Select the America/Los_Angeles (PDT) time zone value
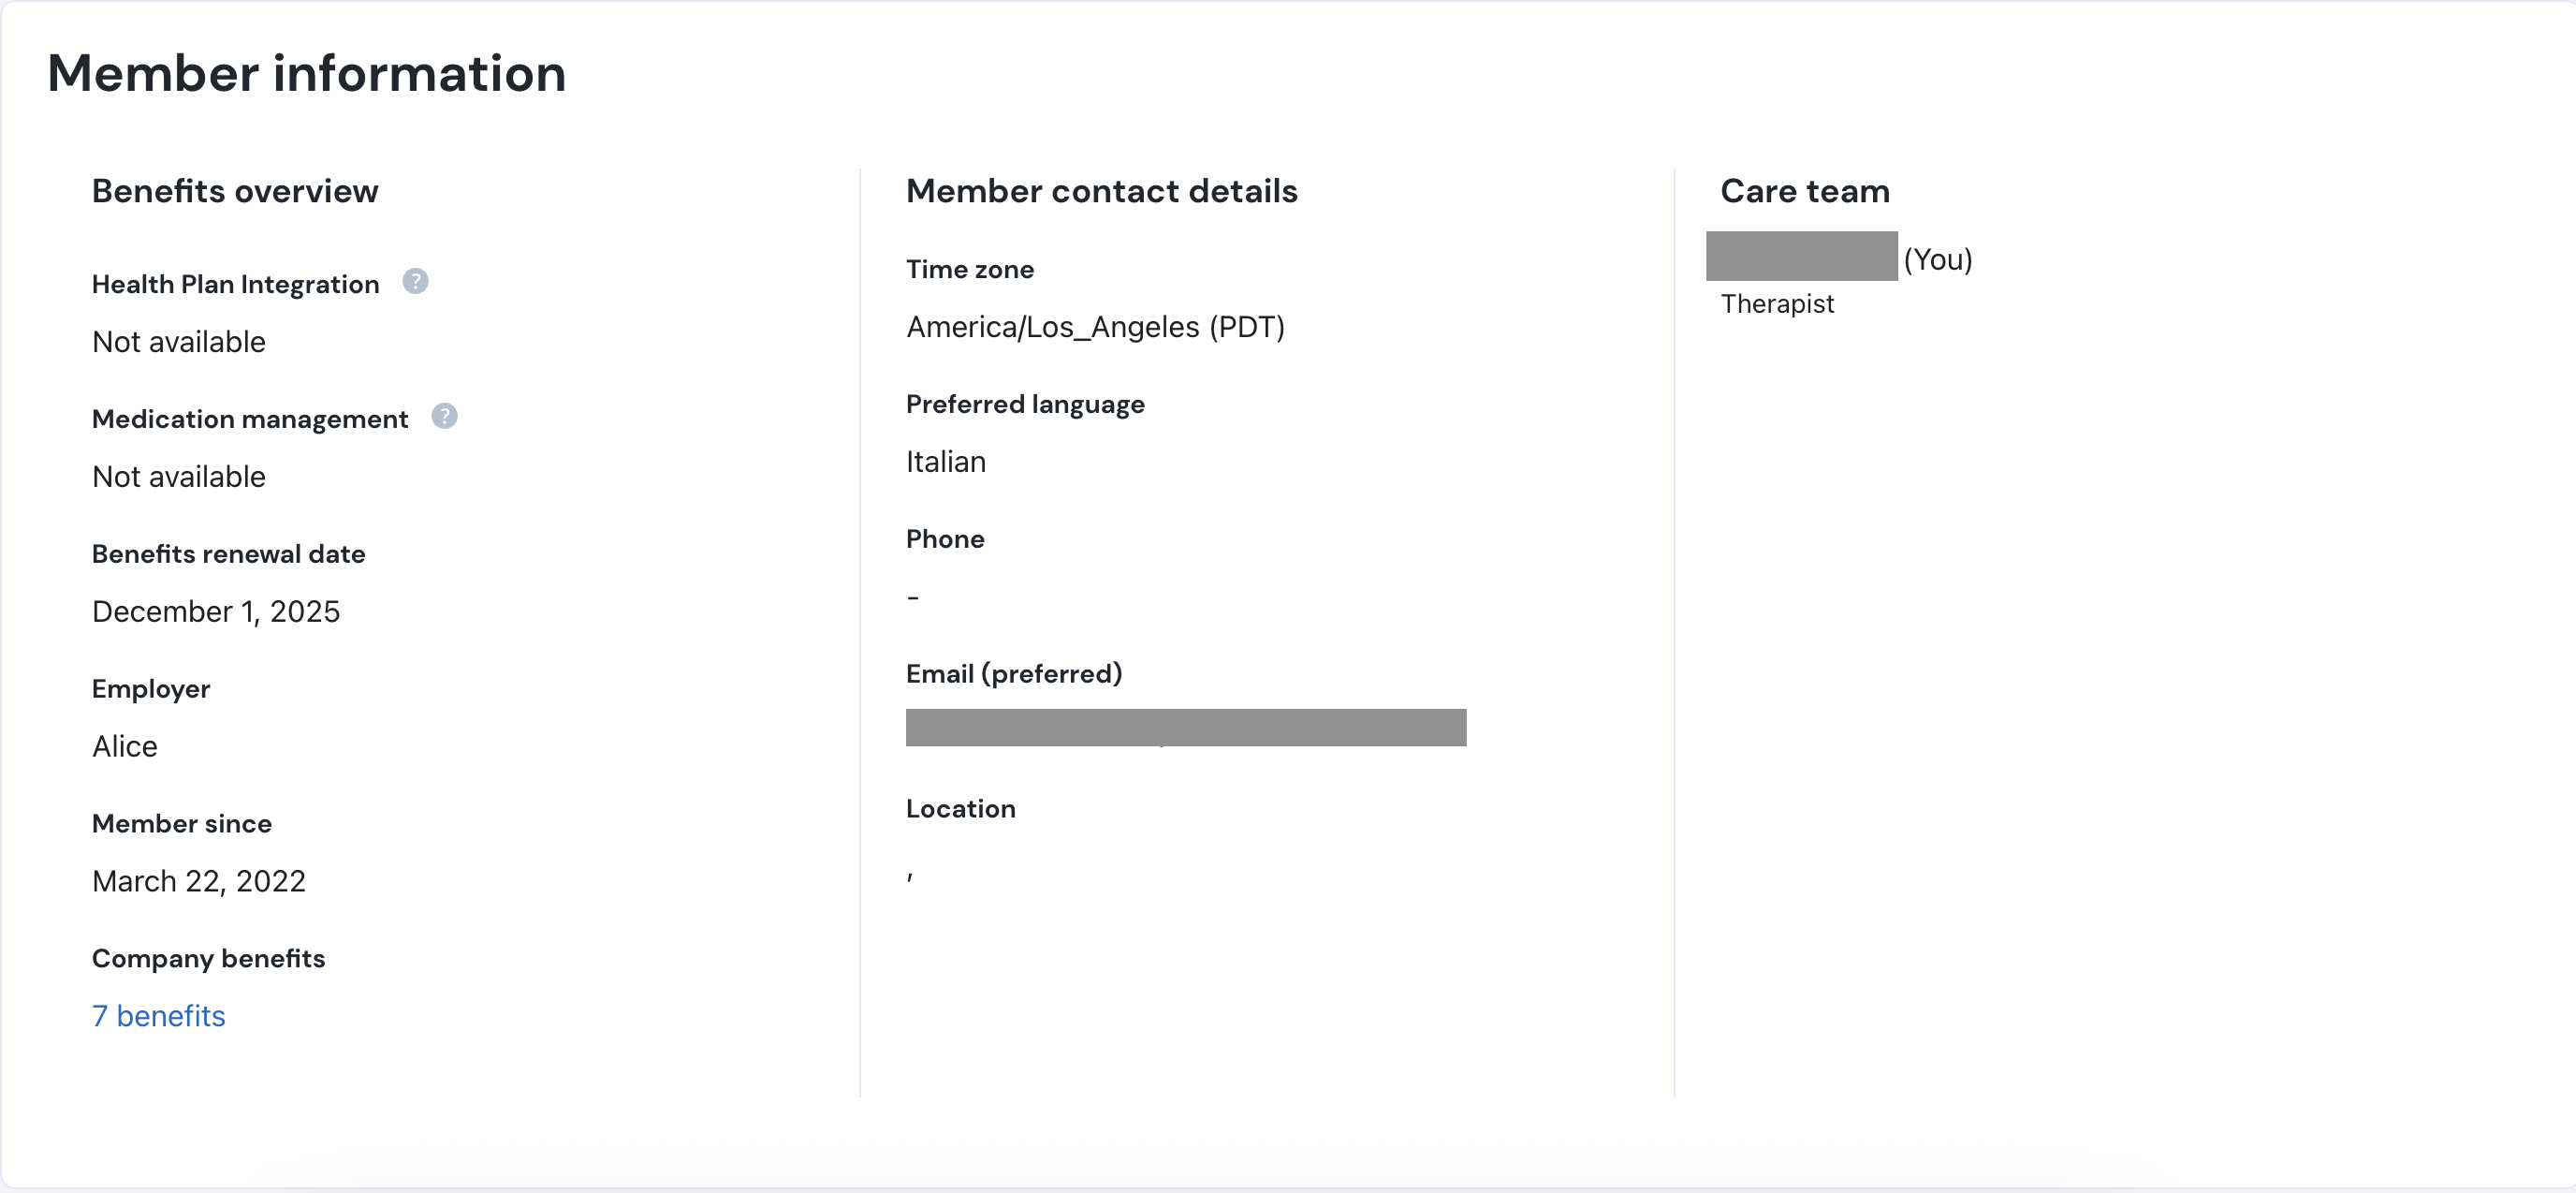Image resolution: width=2576 pixels, height=1193 pixels. tap(1095, 327)
